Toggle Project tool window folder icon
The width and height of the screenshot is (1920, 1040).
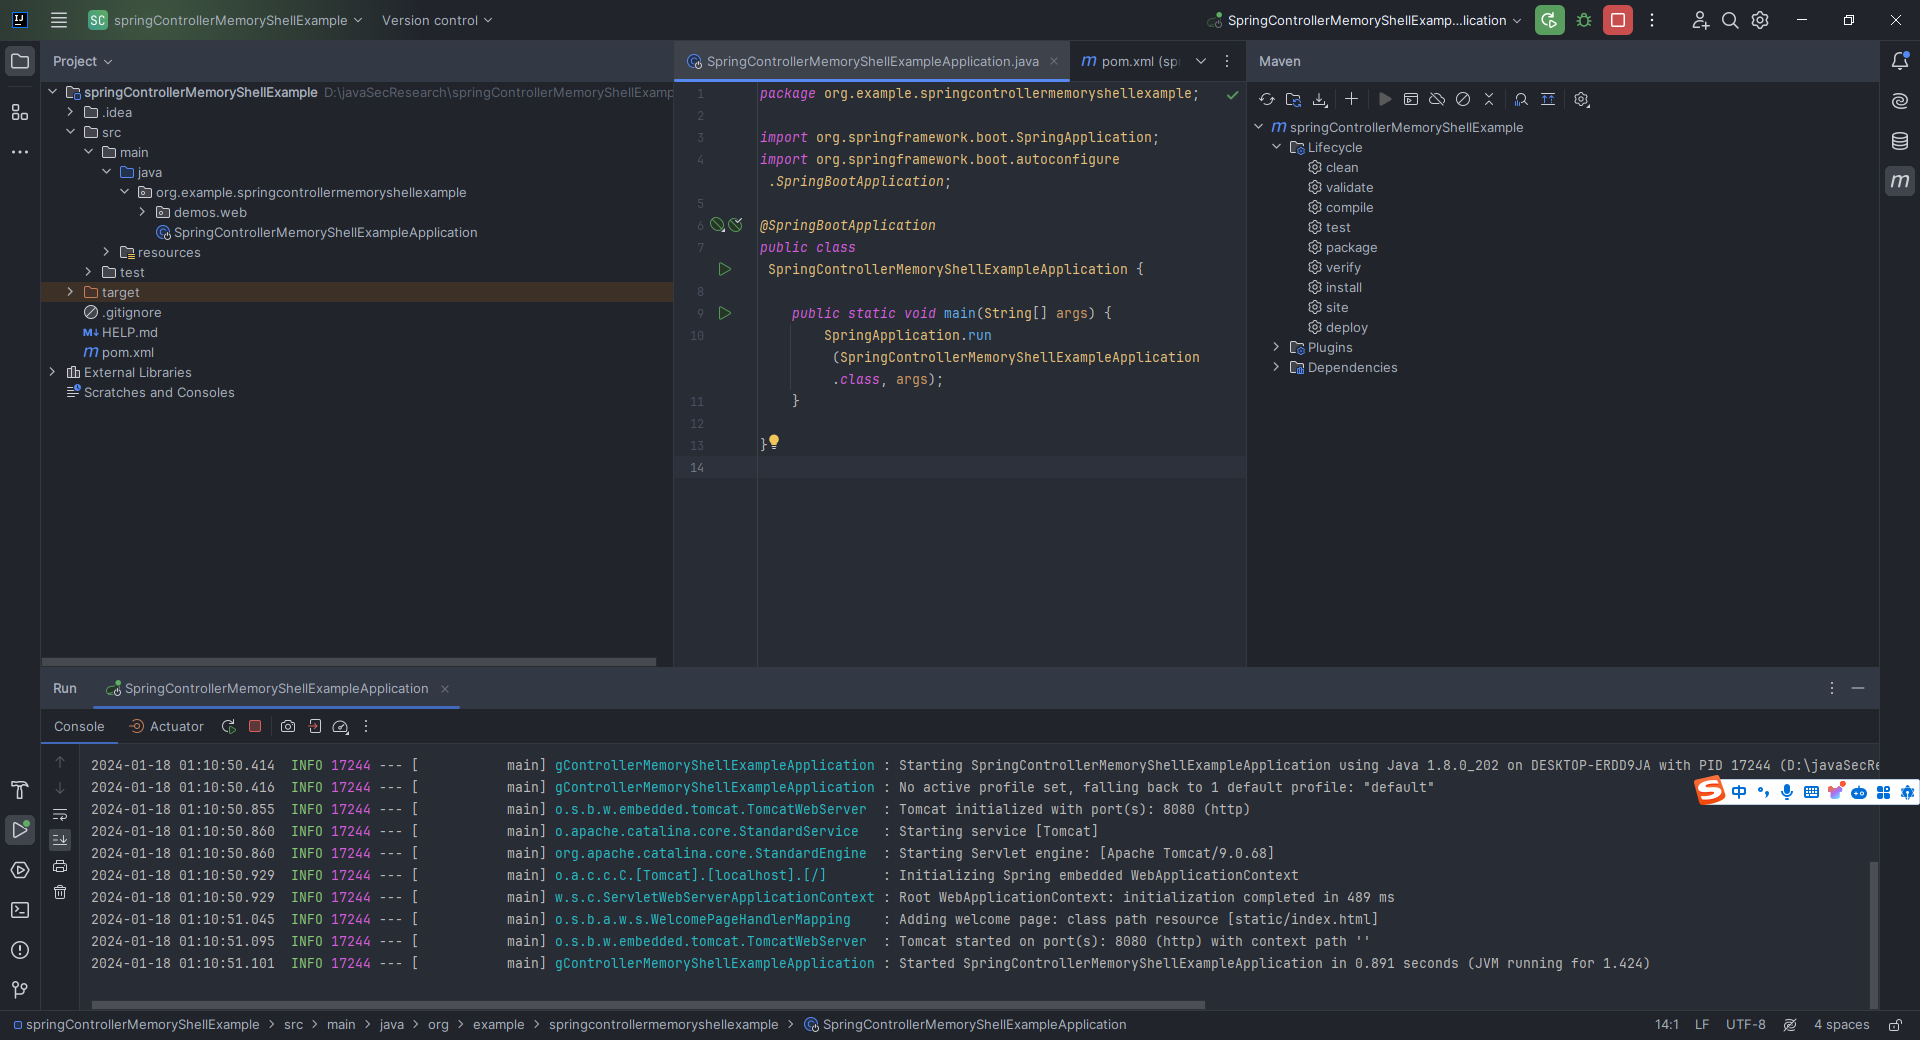[x=20, y=61]
